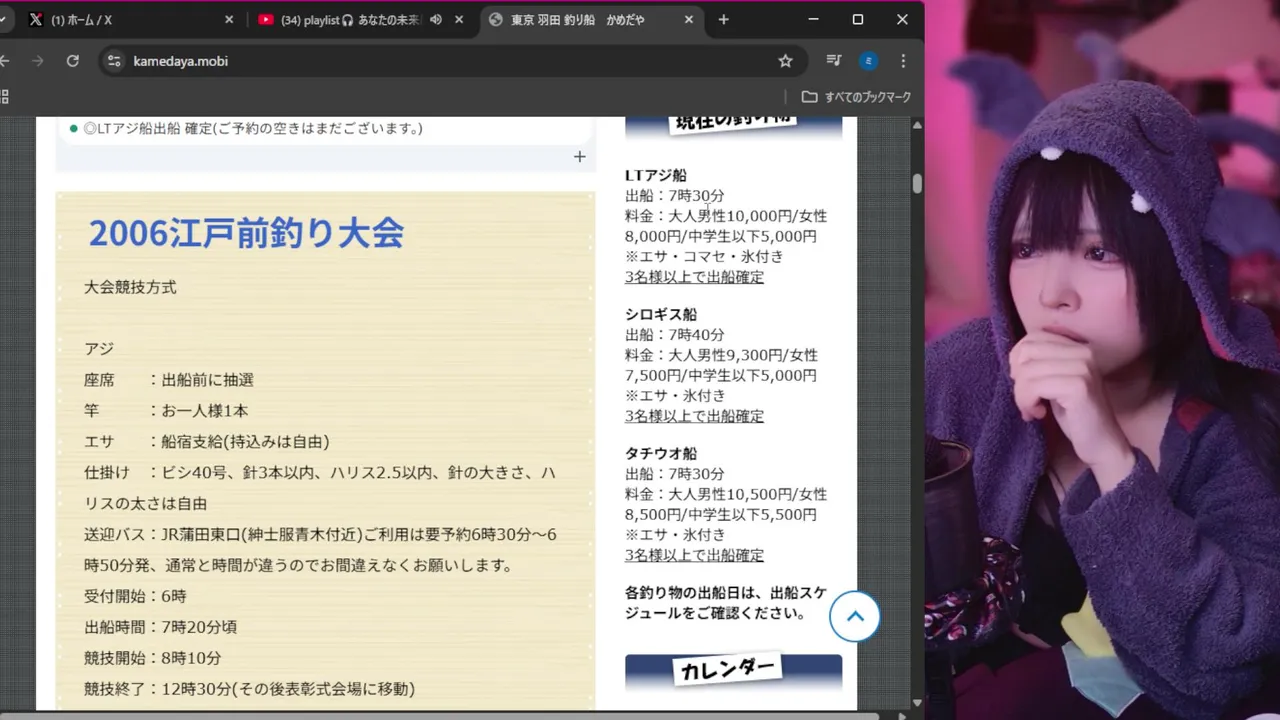Open the media control icon
This screenshot has height=720, width=1280.
[x=833, y=61]
